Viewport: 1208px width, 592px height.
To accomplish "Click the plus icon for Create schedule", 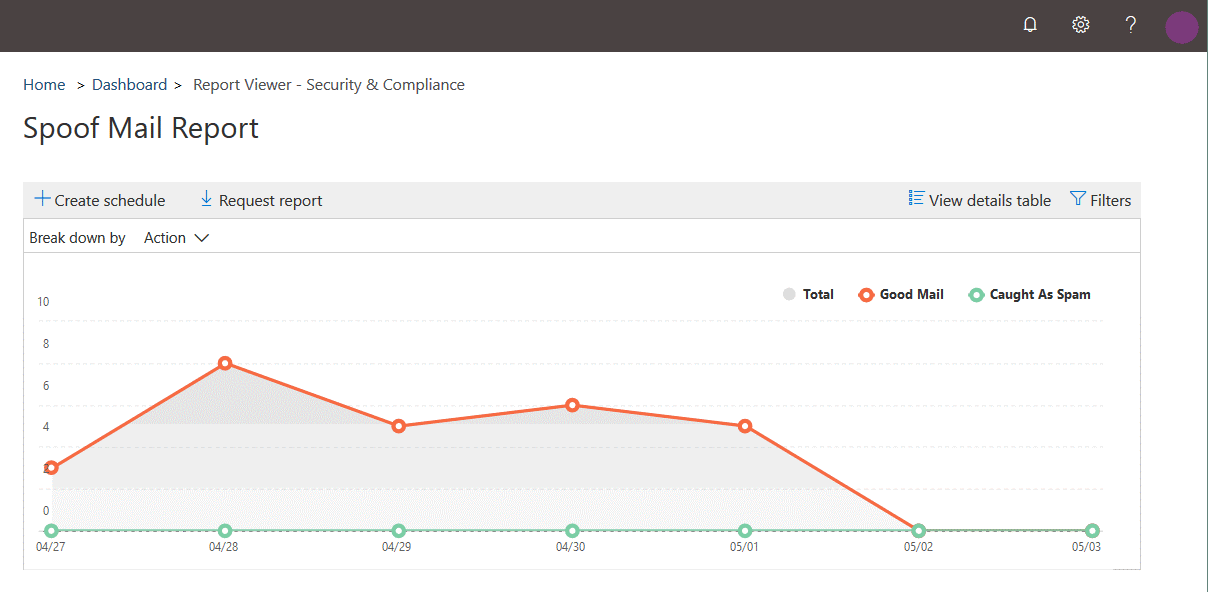I will [x=43, y=199].
